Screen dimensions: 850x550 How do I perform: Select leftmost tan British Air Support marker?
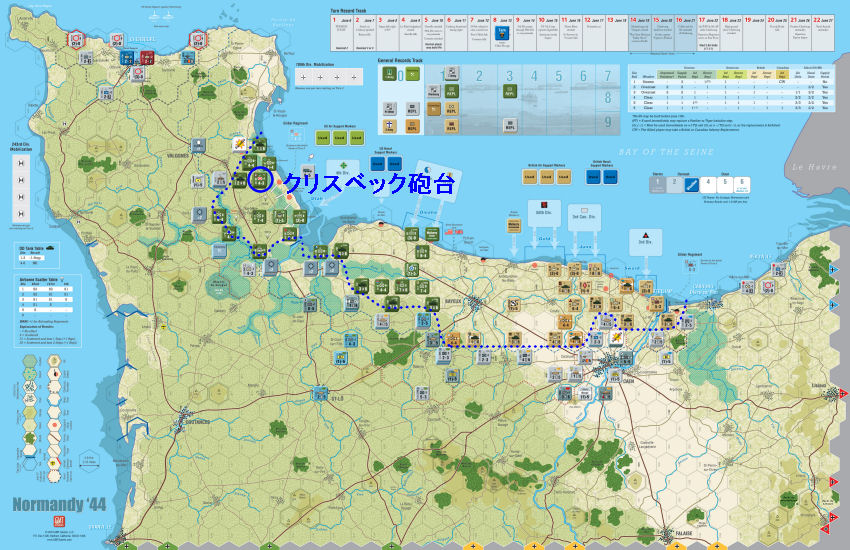[530, 177]
